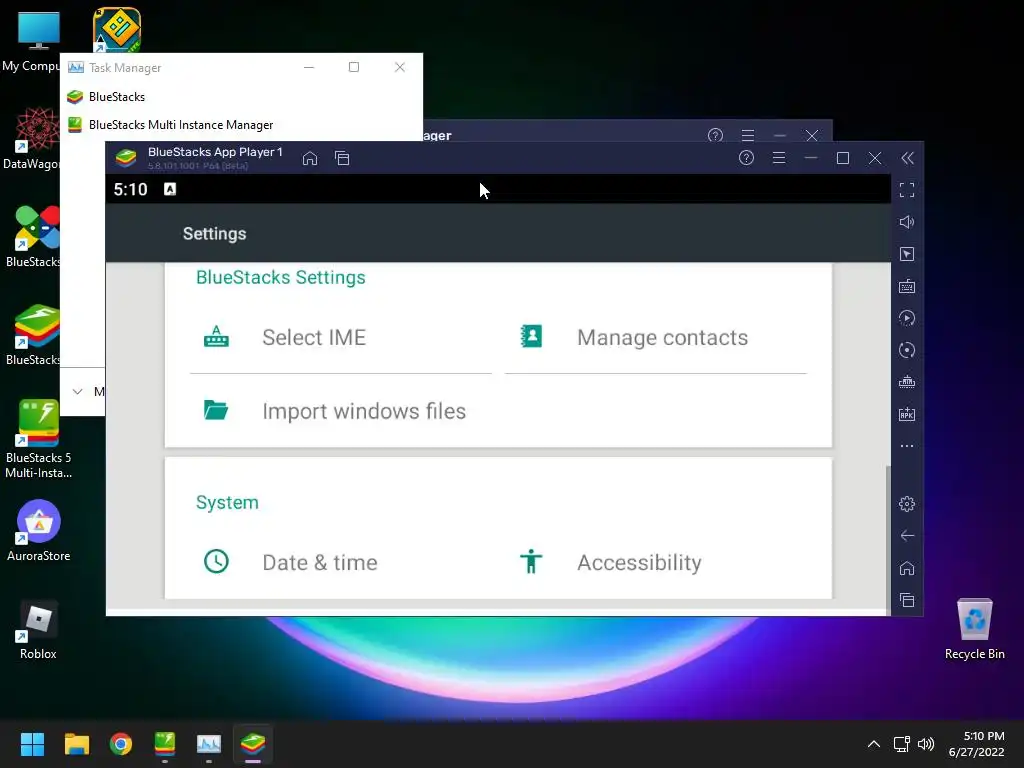
Task: Click the recents icon at the sidebar bottom
Action: pos(907,600)
